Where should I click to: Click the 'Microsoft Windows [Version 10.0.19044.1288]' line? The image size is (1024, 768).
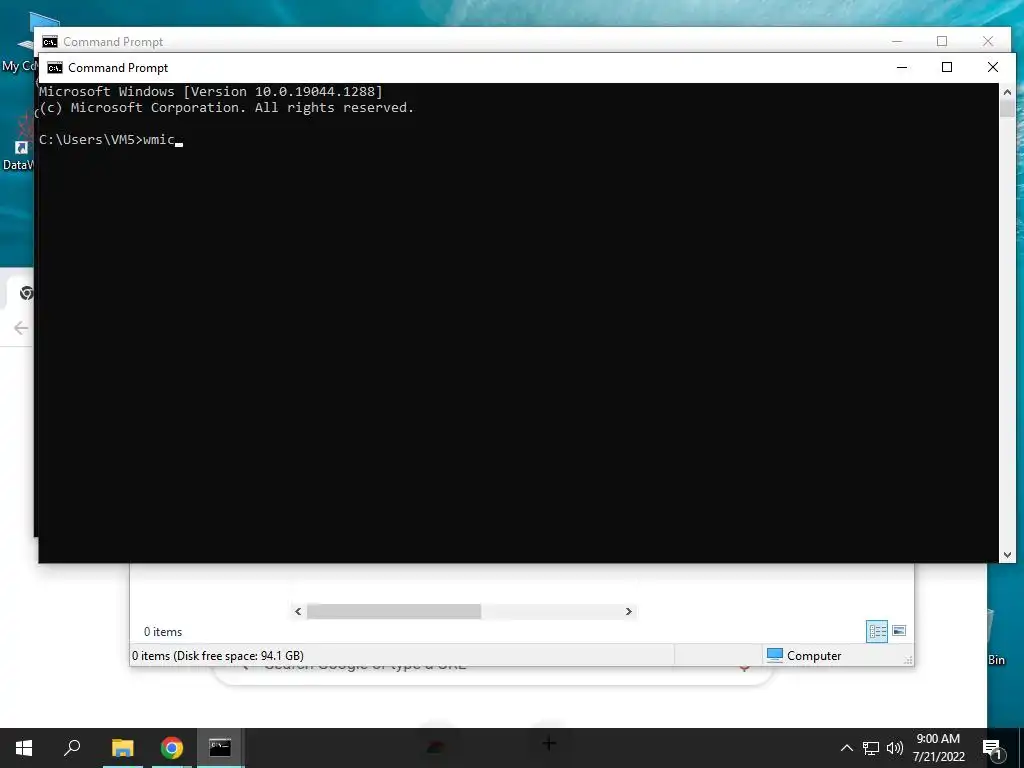pyautogui.click(x=211, y=91)
